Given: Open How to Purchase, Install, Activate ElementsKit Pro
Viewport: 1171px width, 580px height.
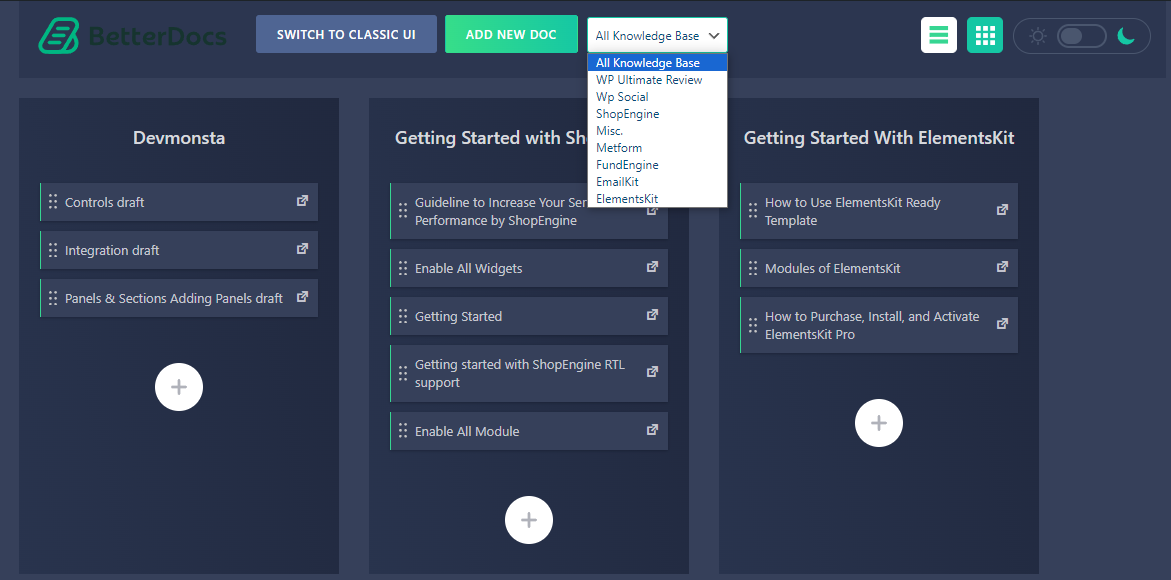Looking at the screenshot, I should [872, 325].
